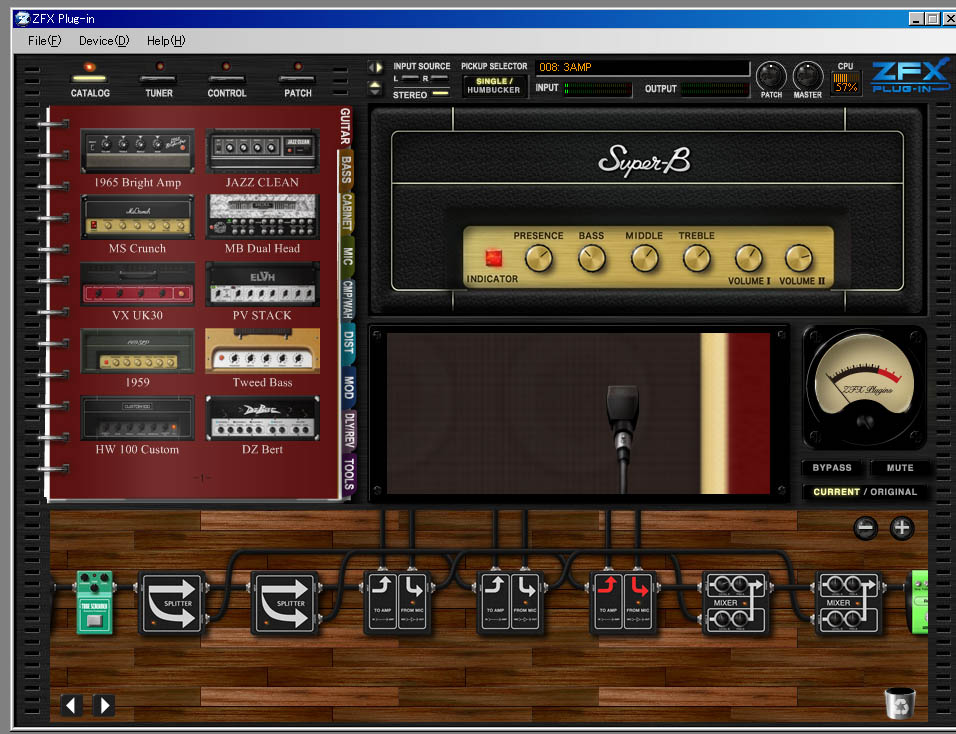This screenshot has height=734, width=956.
Task: Click the trash bin icon
Action: point(900,703)
